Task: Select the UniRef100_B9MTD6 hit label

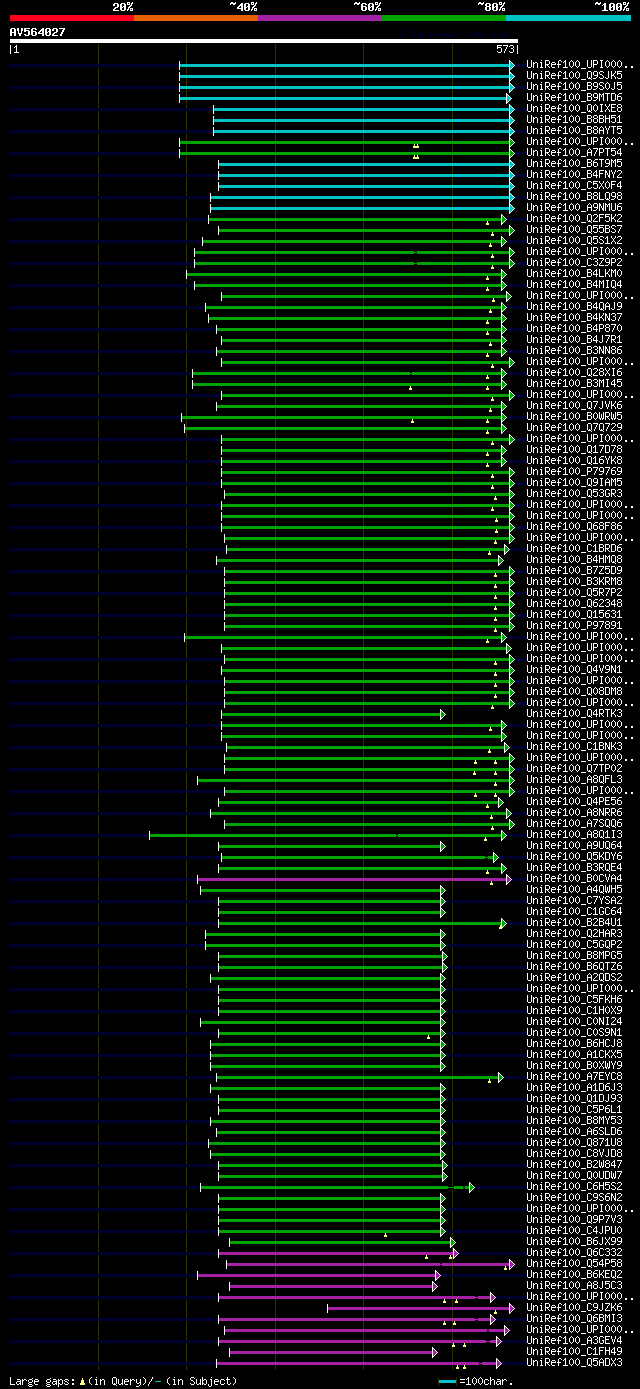Action: 575,97
